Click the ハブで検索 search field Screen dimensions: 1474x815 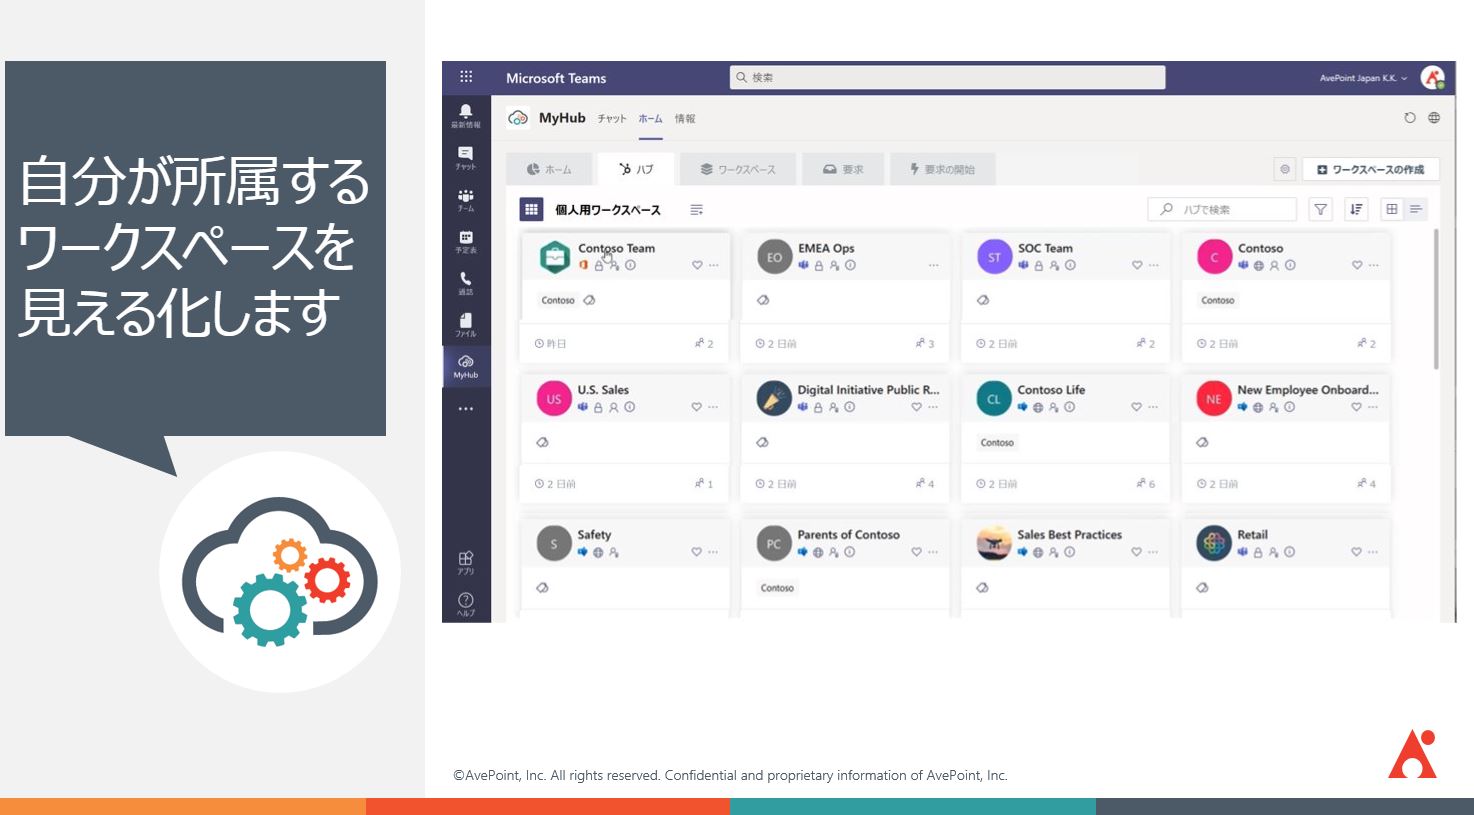tap(1222, 209)
